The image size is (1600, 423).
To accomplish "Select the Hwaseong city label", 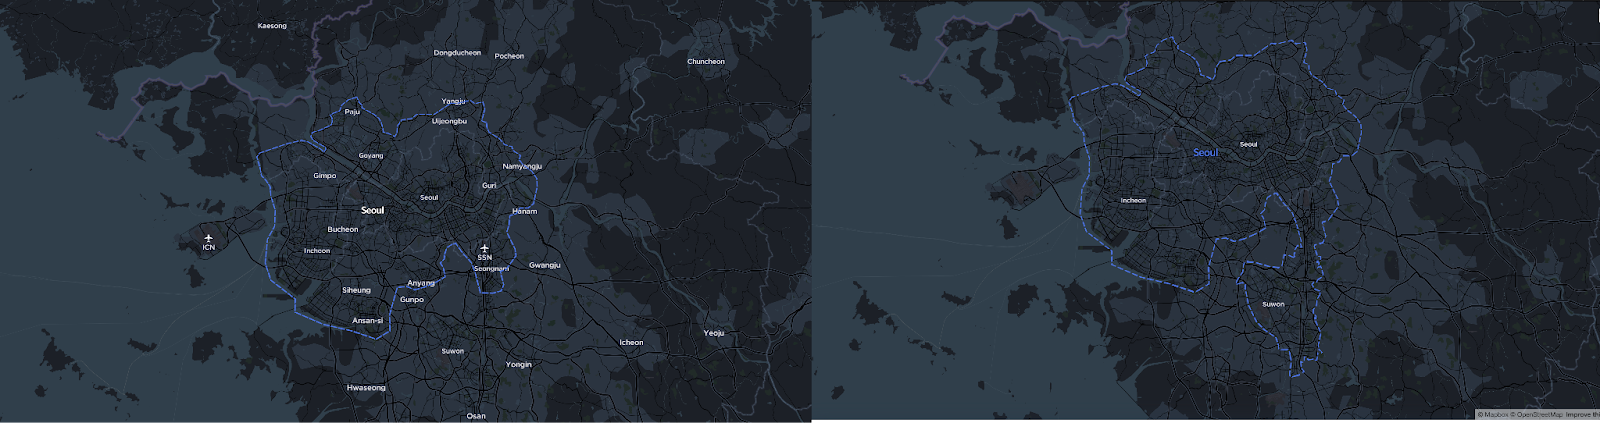I will coord(366,388).
